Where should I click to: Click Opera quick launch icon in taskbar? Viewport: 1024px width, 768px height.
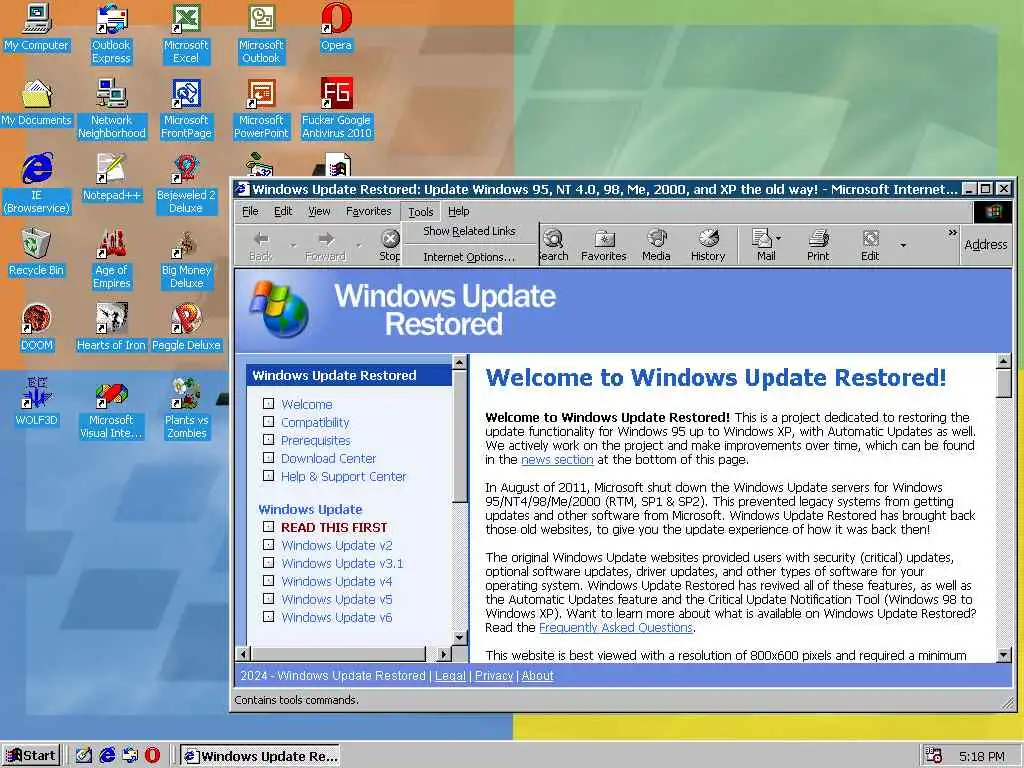(x=152, y=755)
